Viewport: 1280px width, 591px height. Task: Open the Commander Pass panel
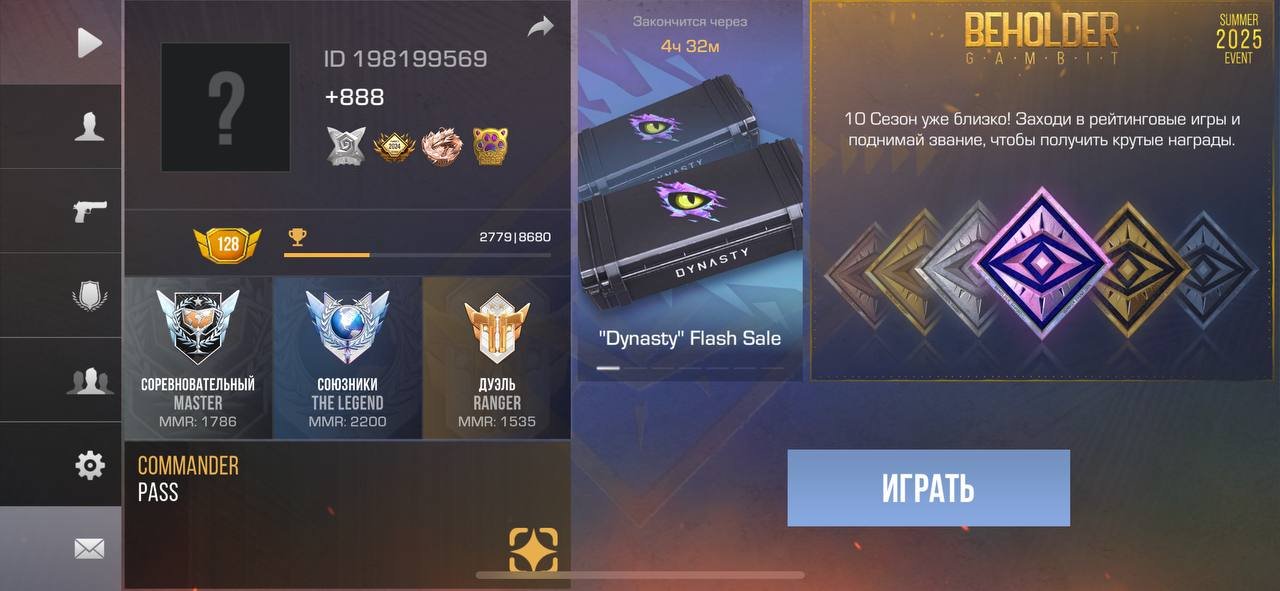click(347, 515)
